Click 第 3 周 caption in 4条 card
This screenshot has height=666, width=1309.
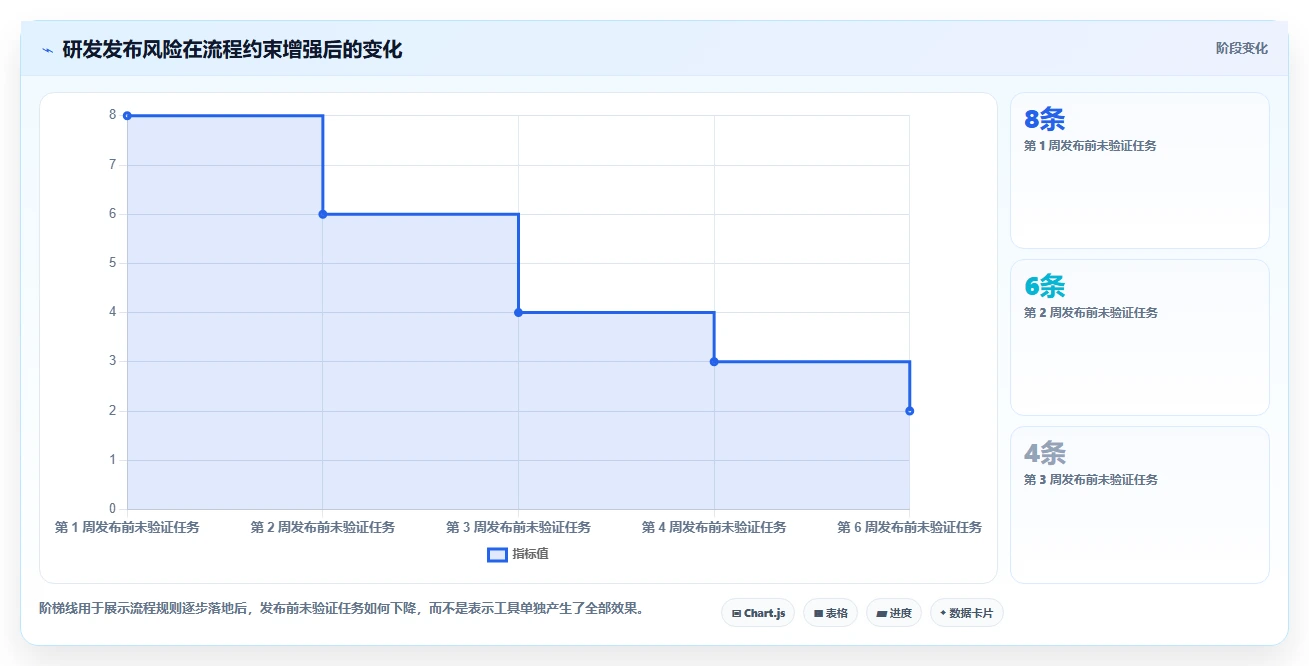pos(1091,480)
